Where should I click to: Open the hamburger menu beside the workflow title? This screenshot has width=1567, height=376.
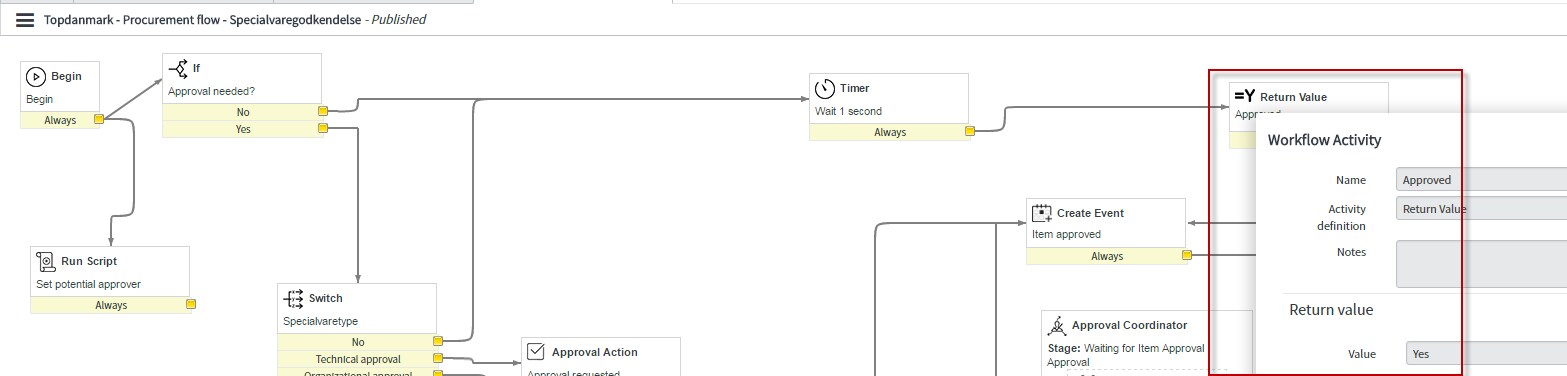pyautogui.click(x=25, y=19)
